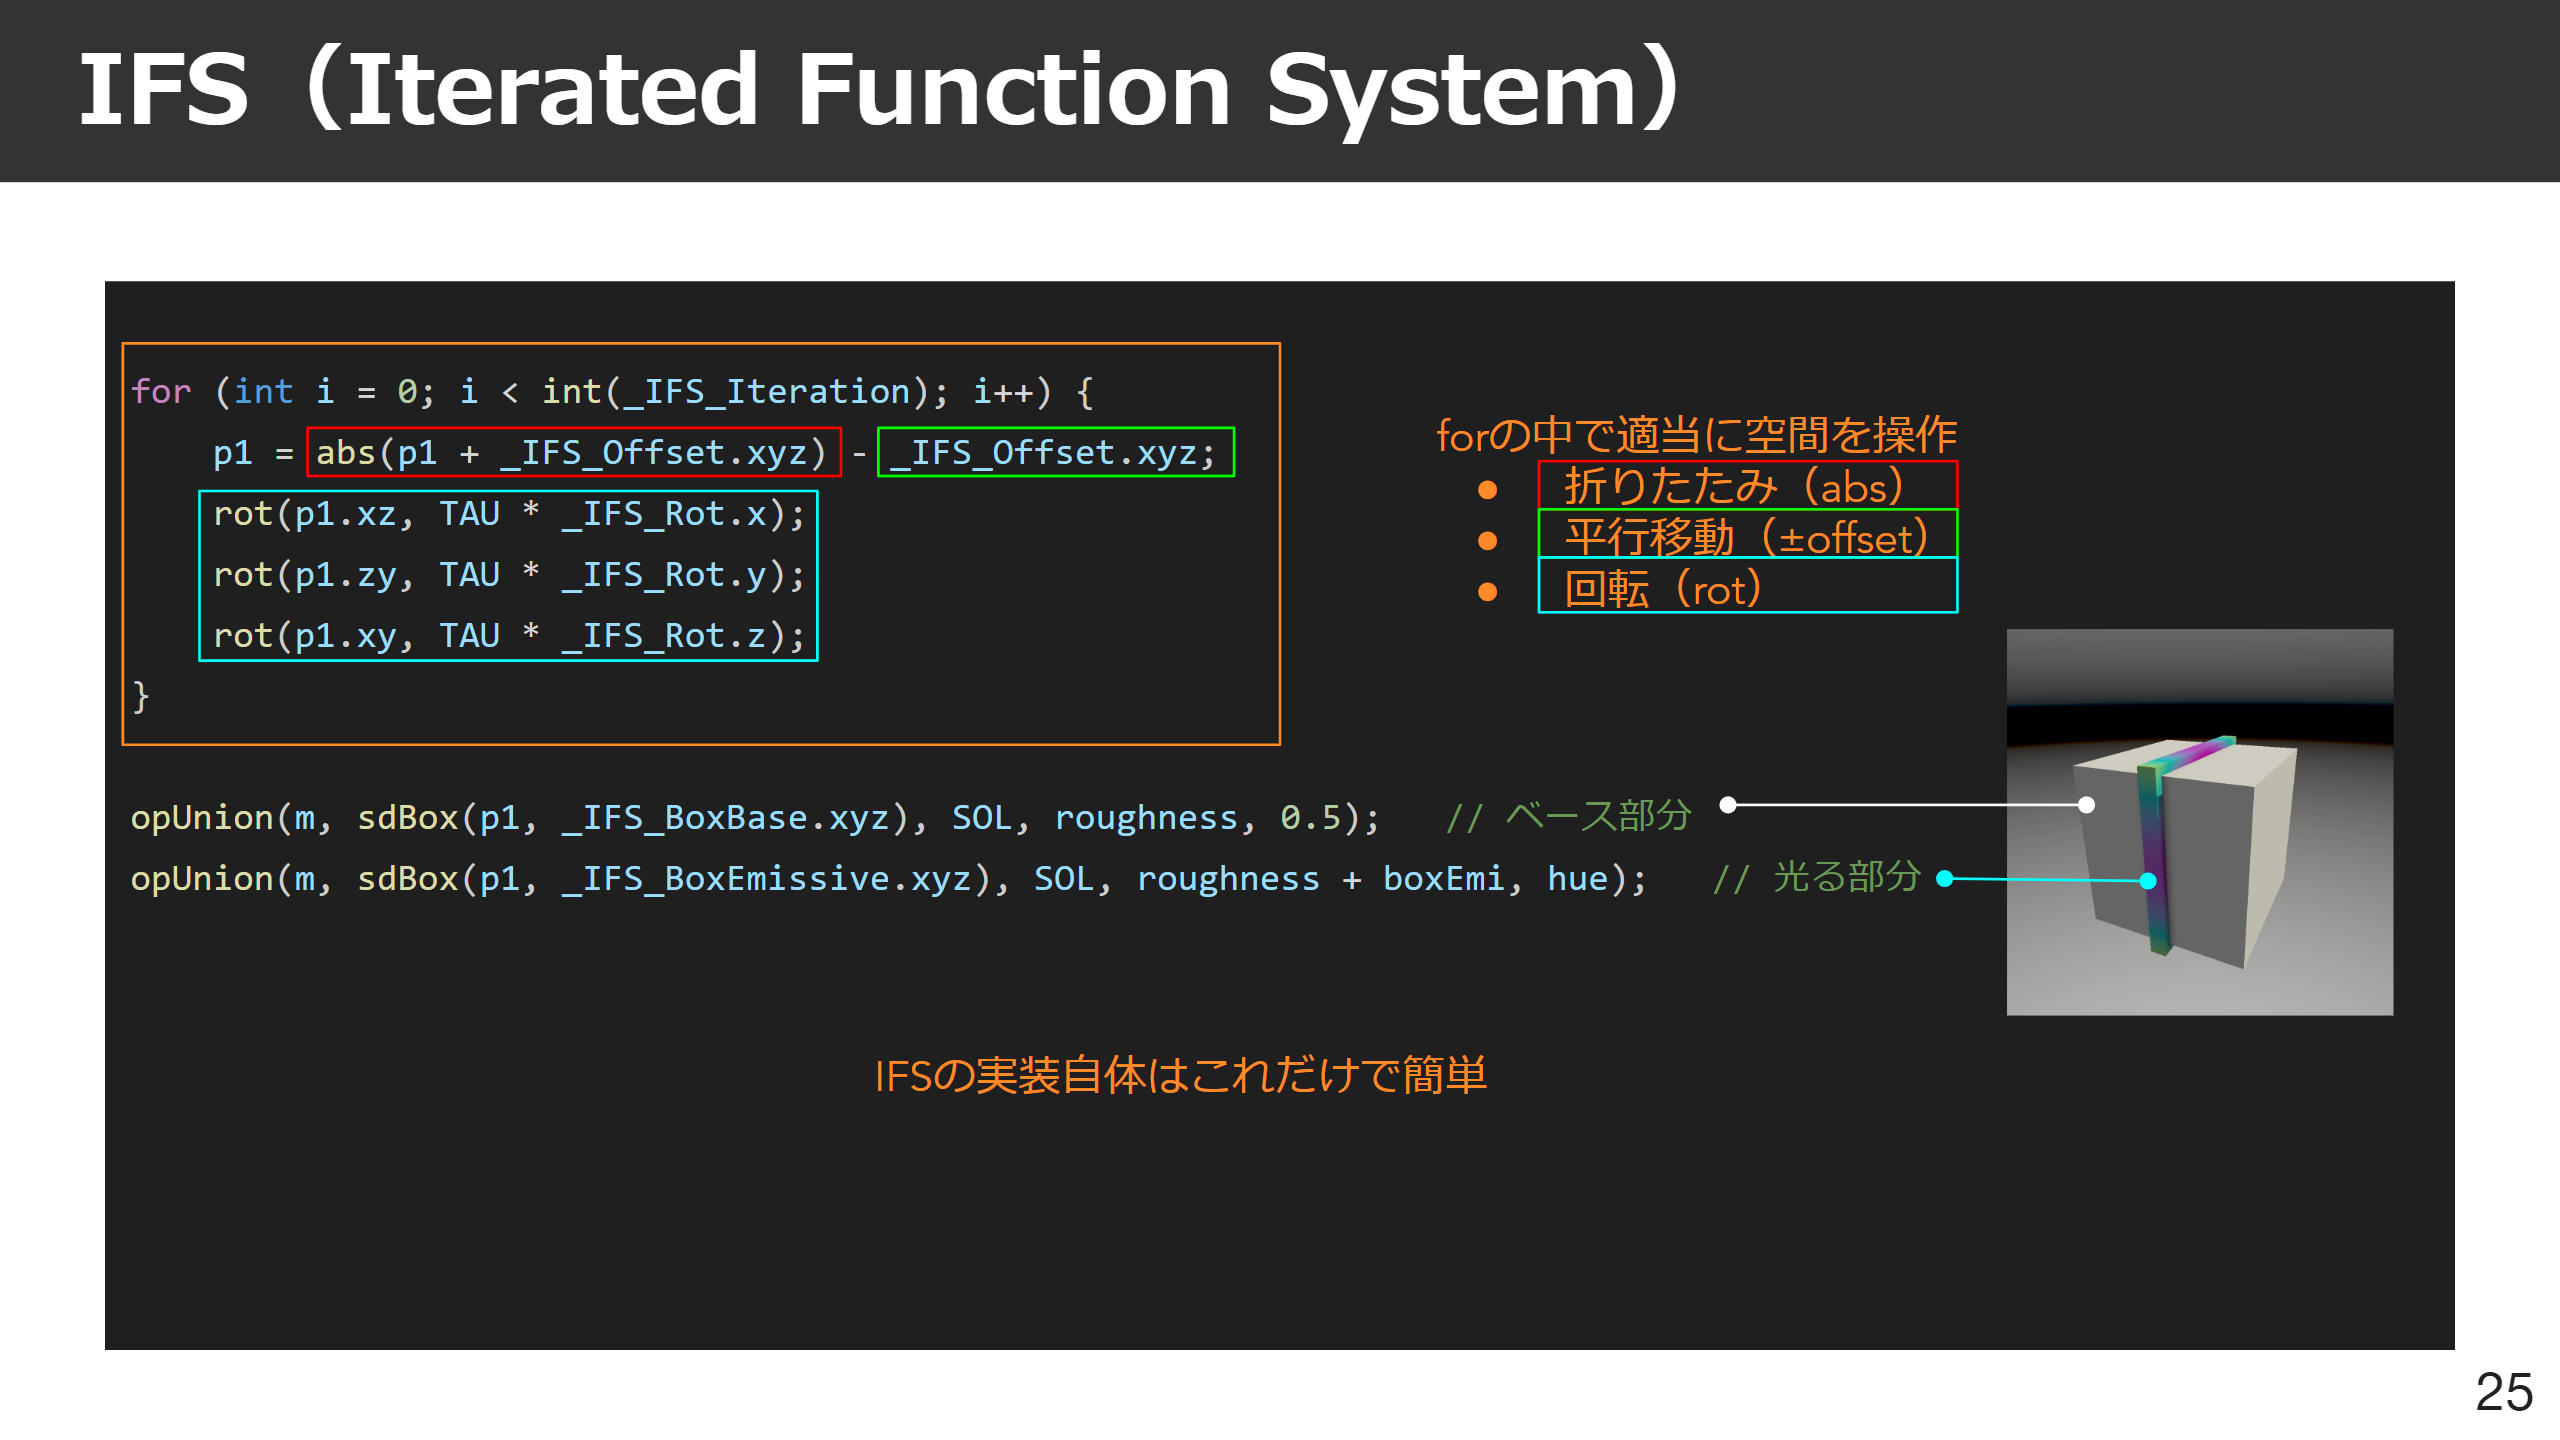
Task: Click the for loop header line
Action: coord(612,392)
